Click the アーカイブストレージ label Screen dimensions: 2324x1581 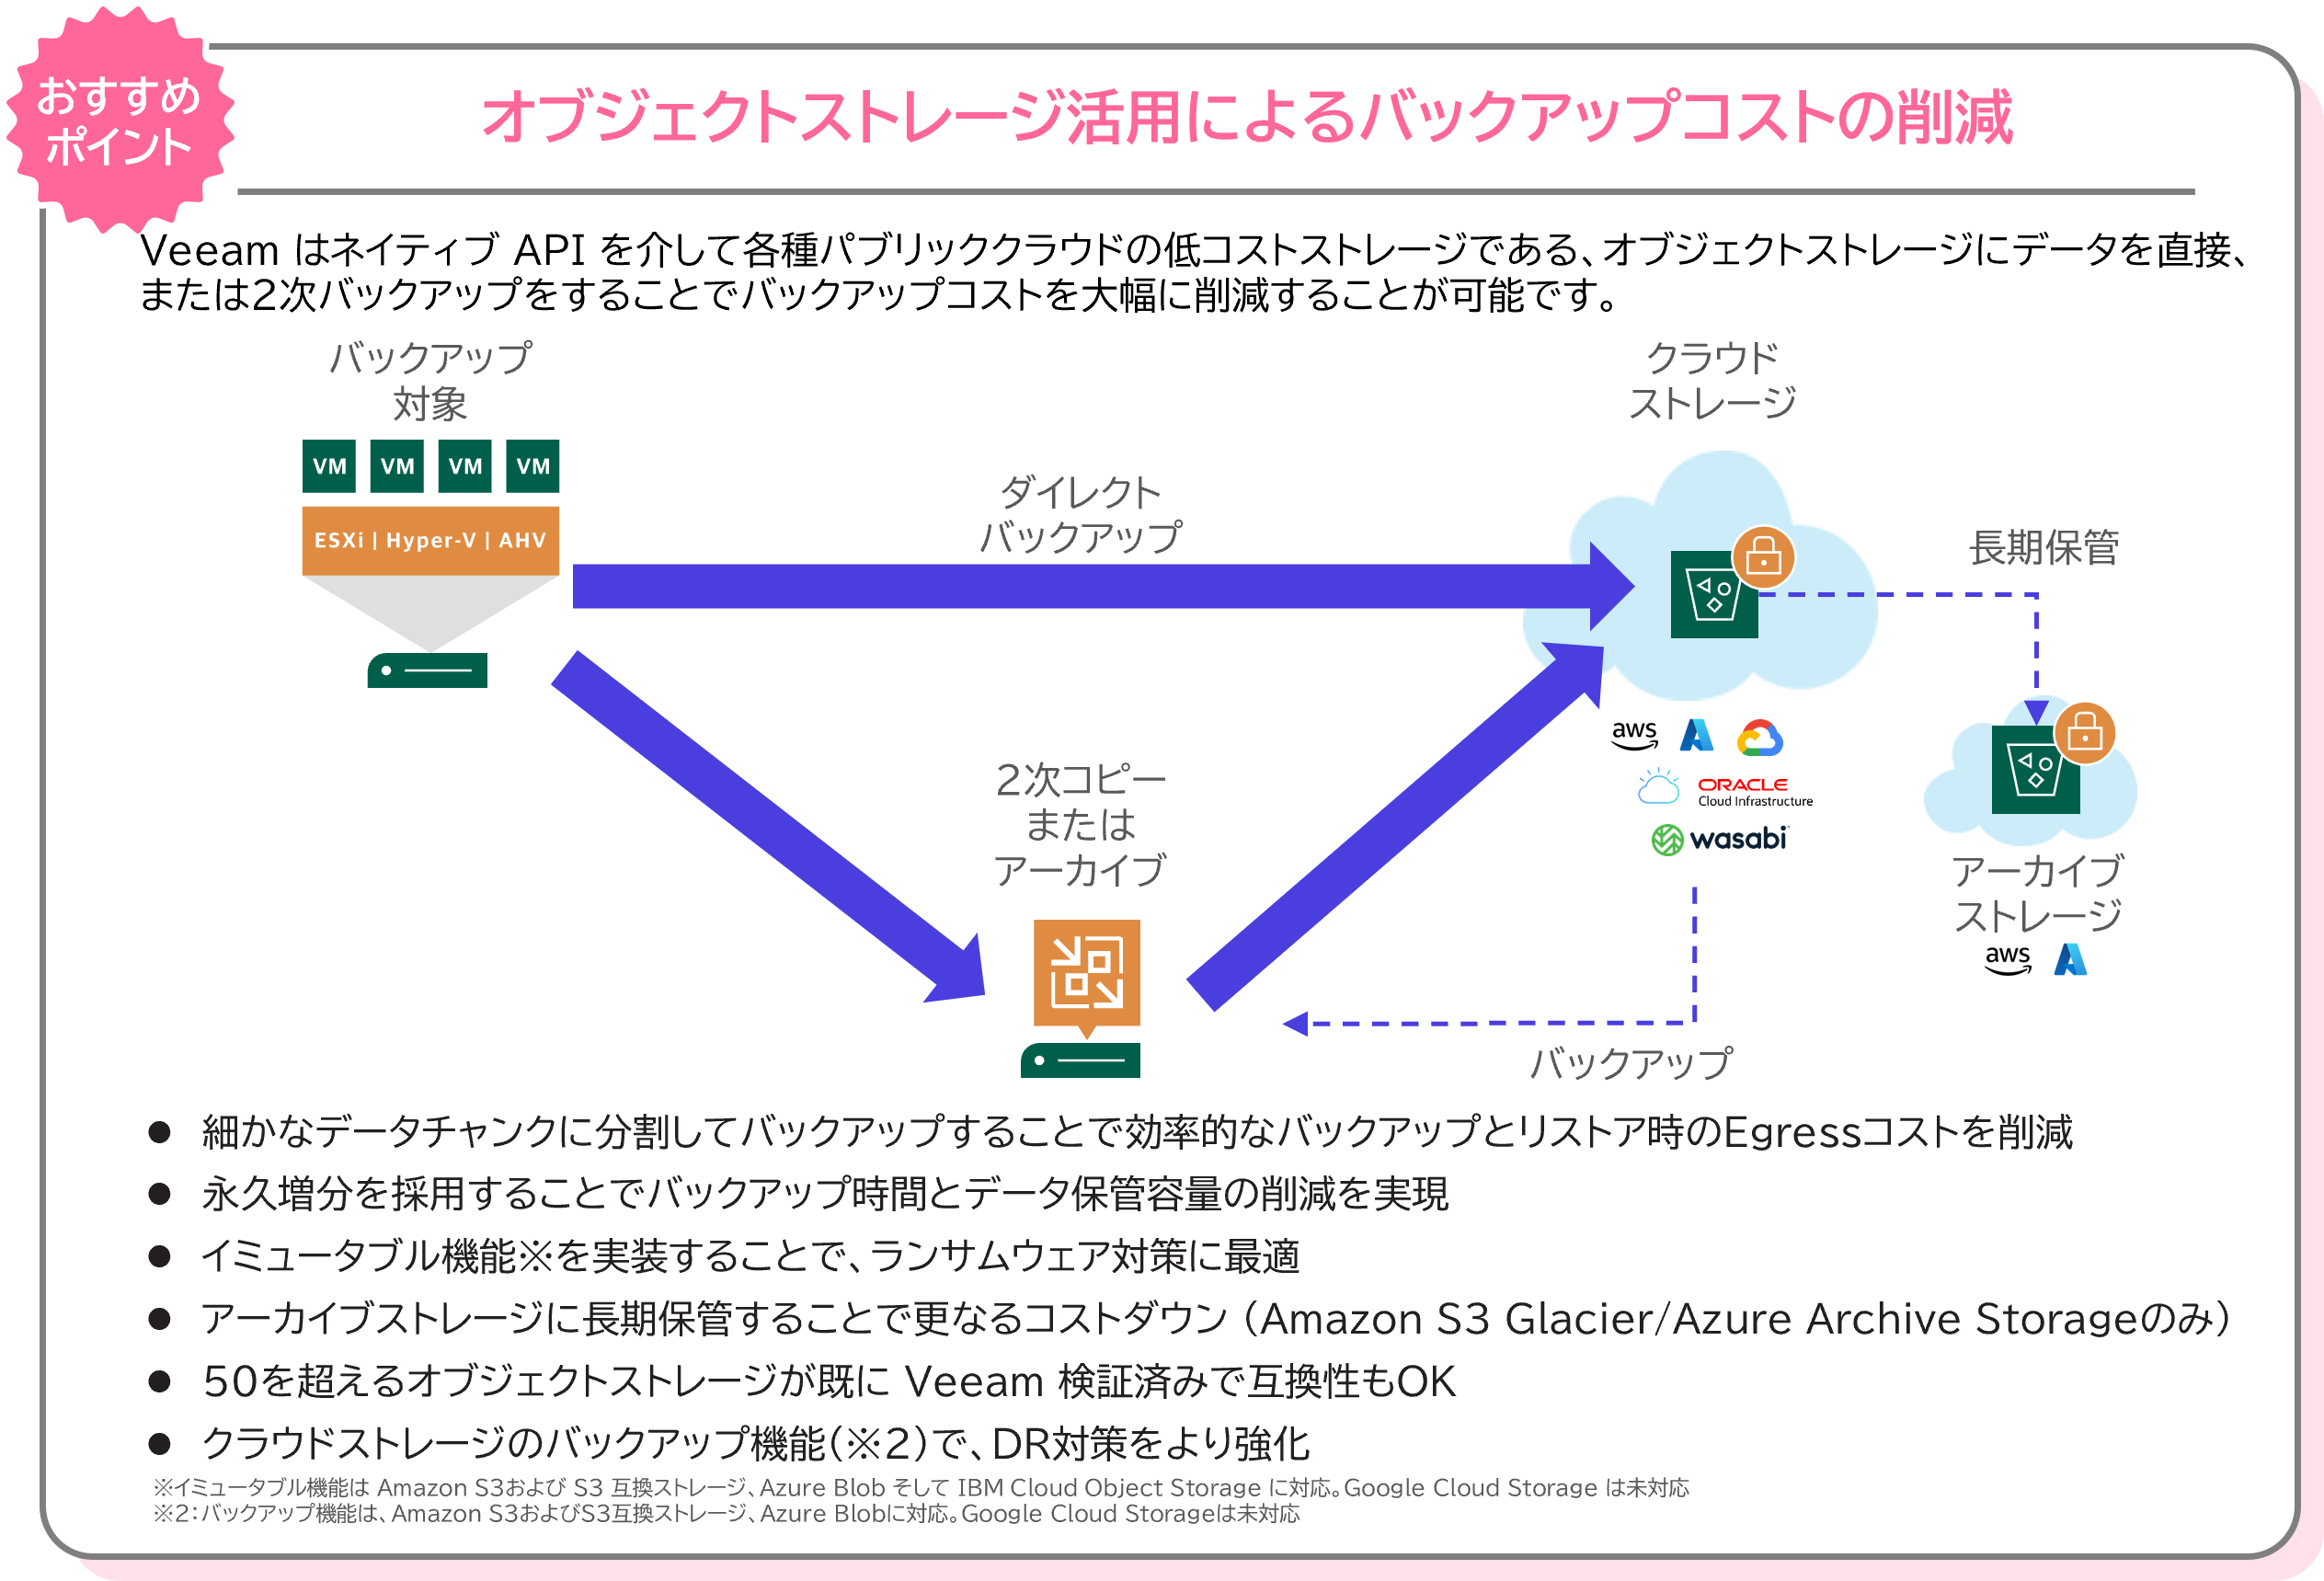2037,893
